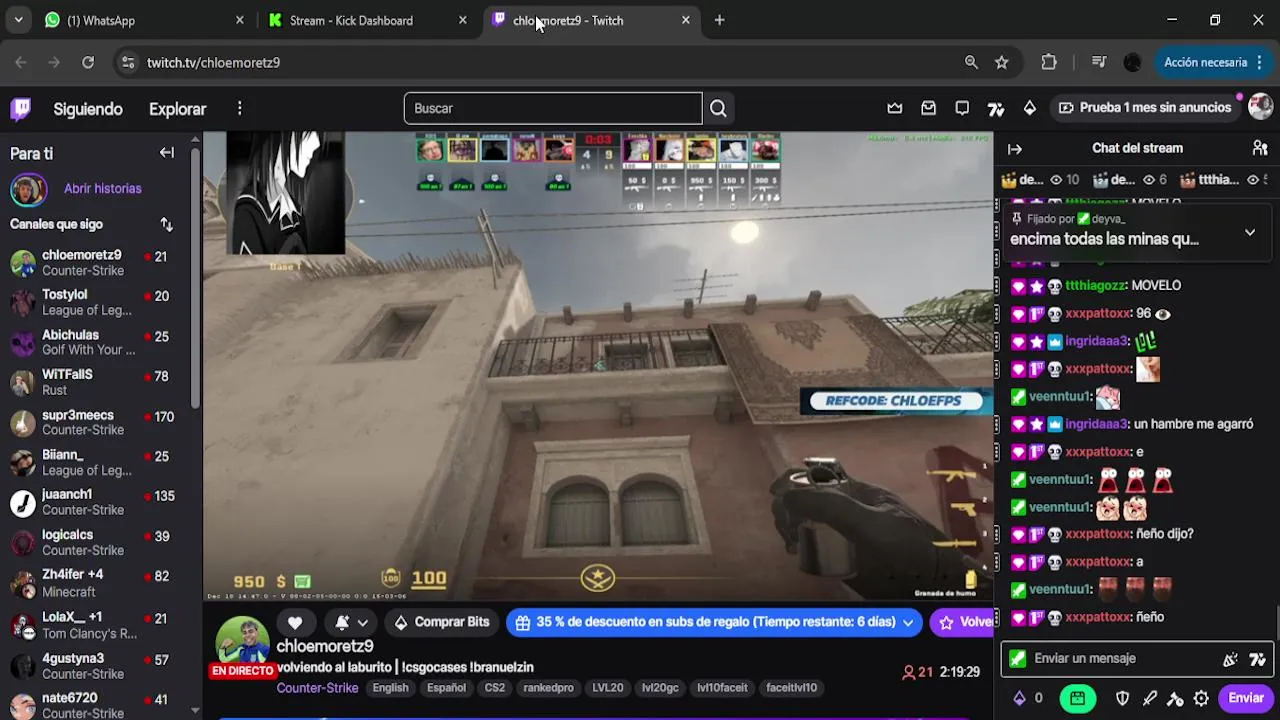Open Chrome tab search dropdown

click(x=18, y=20)
